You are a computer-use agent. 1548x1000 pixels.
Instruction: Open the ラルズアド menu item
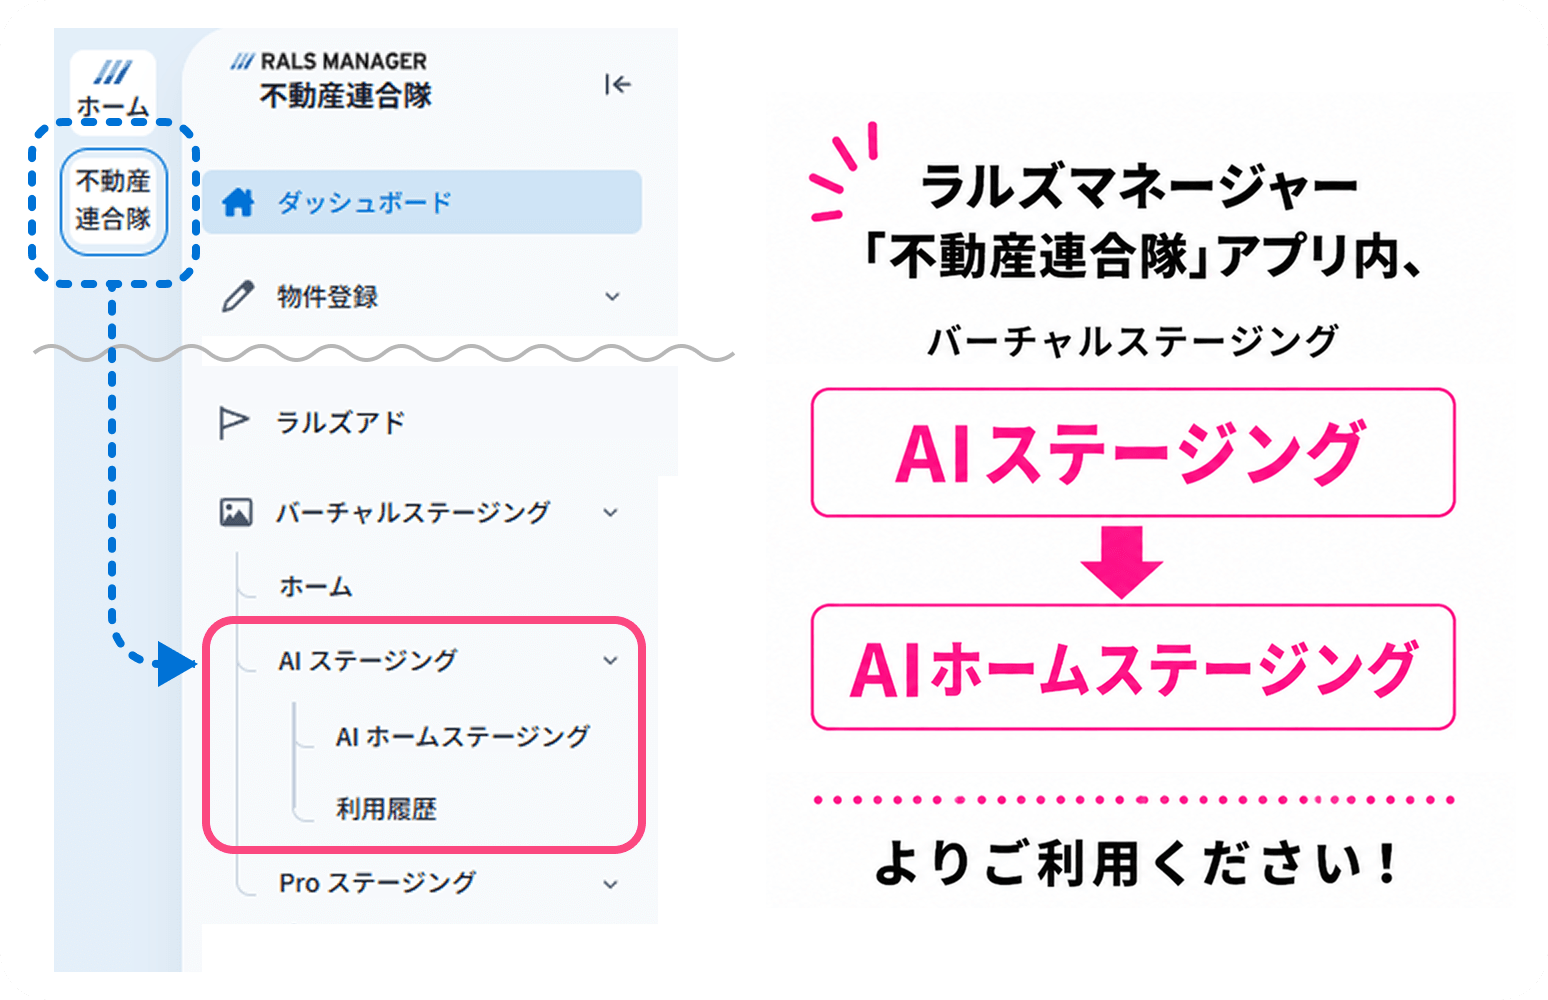point(339,423)
